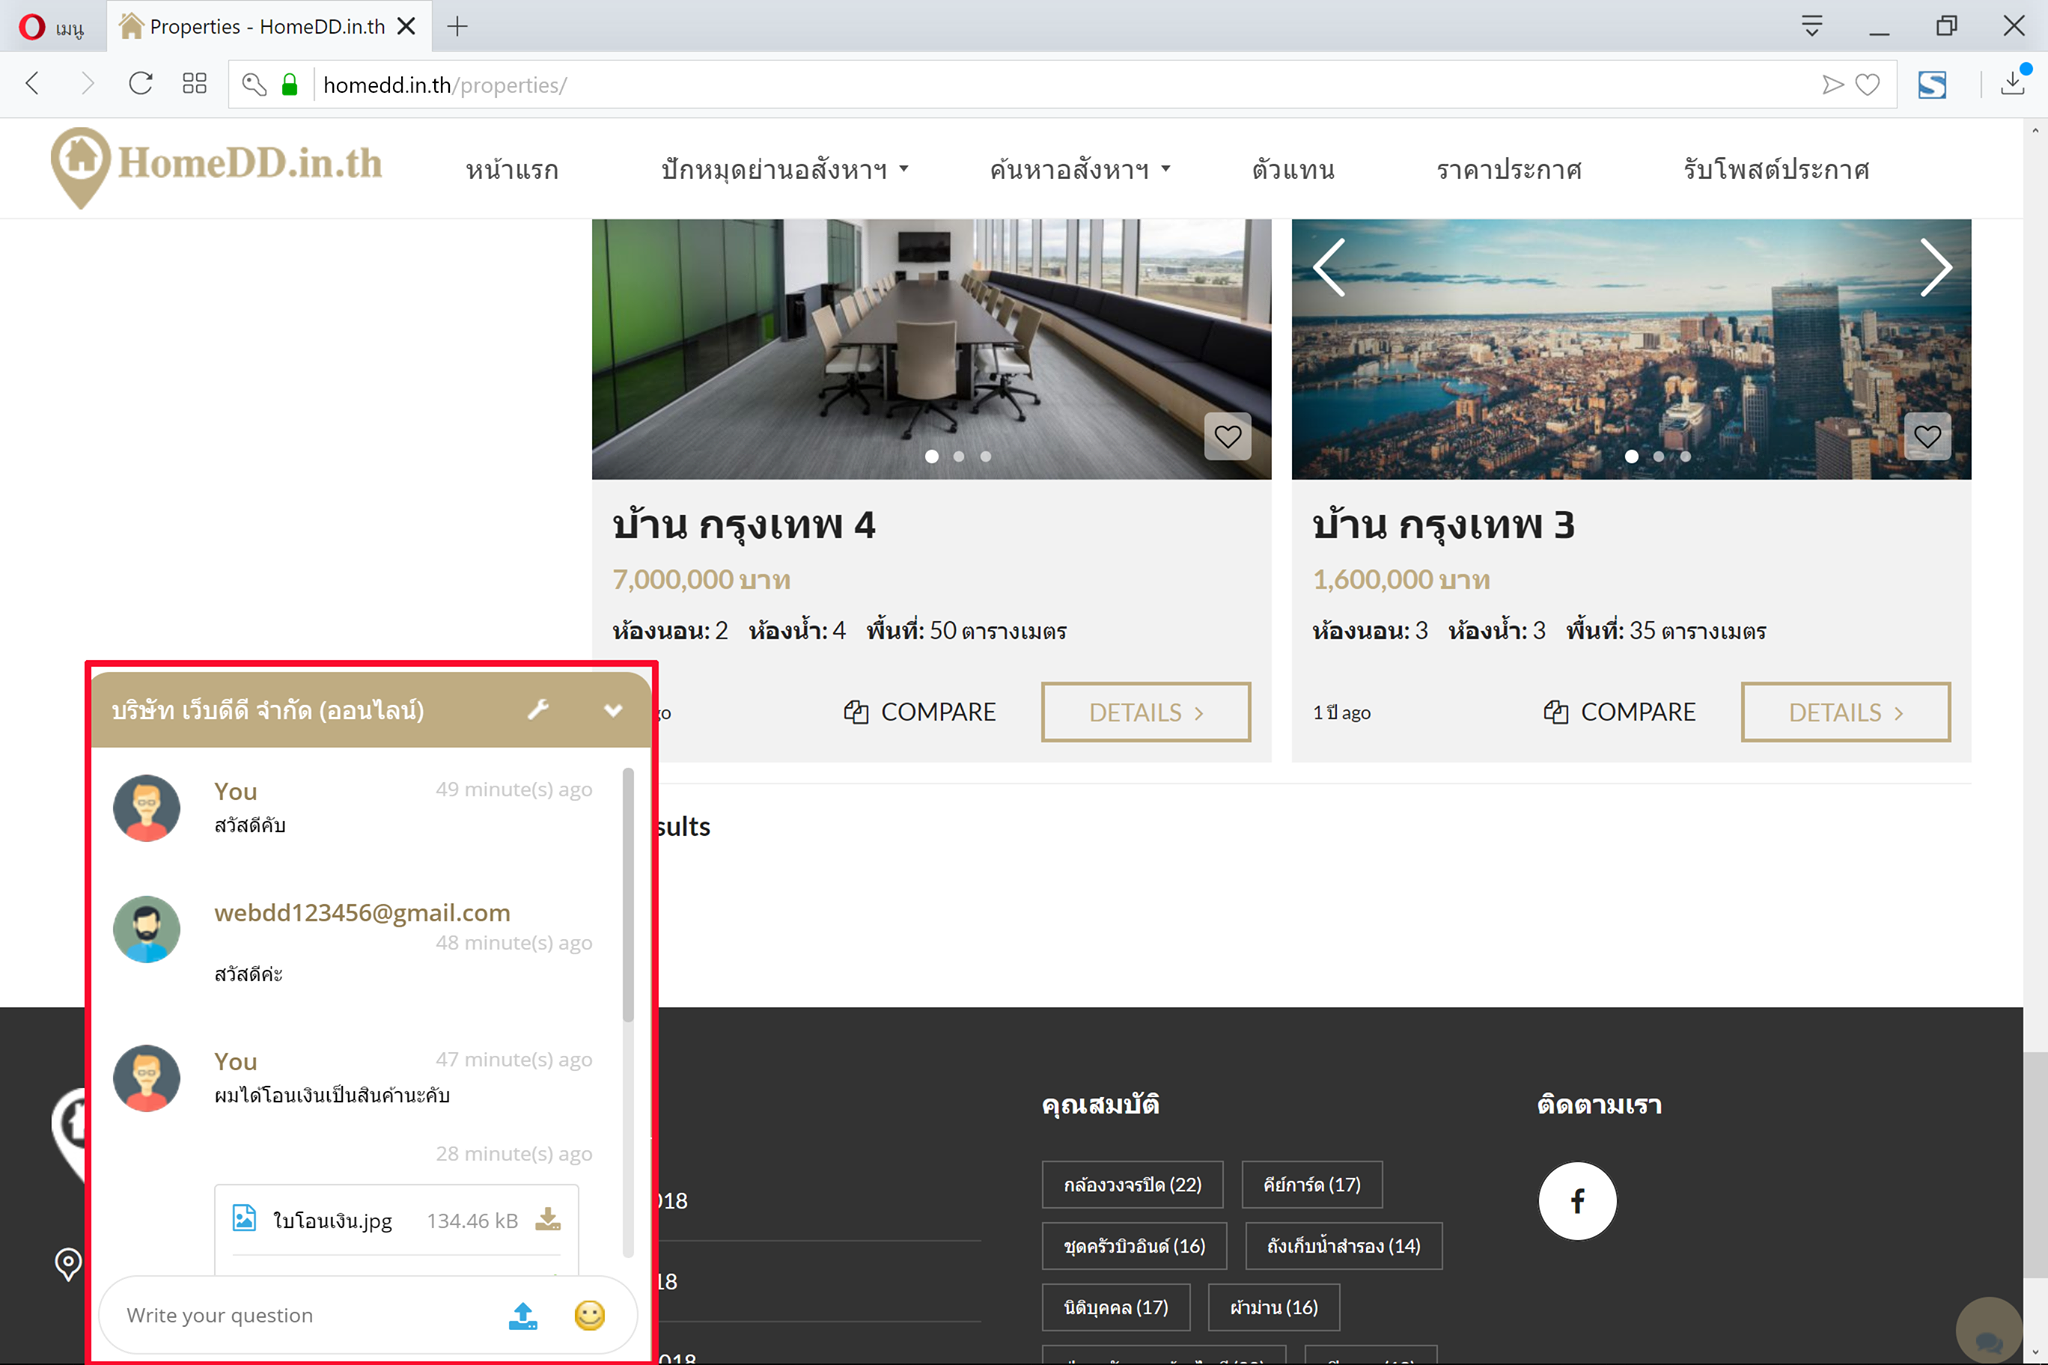
Task: Click the search magnifier in address bar
Action: point(254,85)
